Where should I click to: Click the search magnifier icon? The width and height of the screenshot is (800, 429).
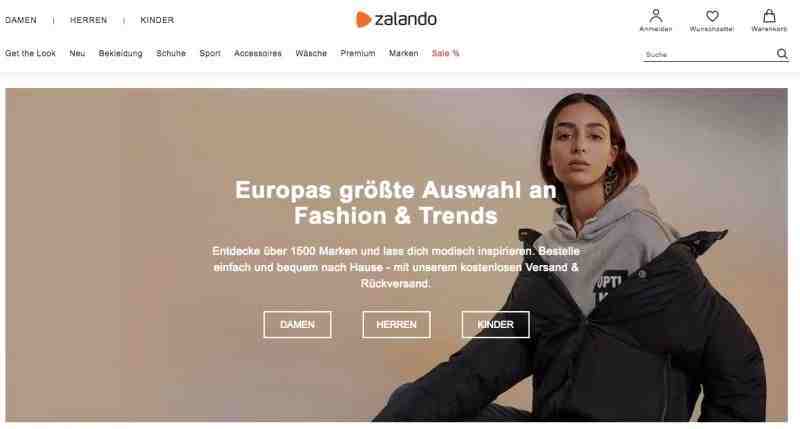pyautogui.click(x=782, y=54)
